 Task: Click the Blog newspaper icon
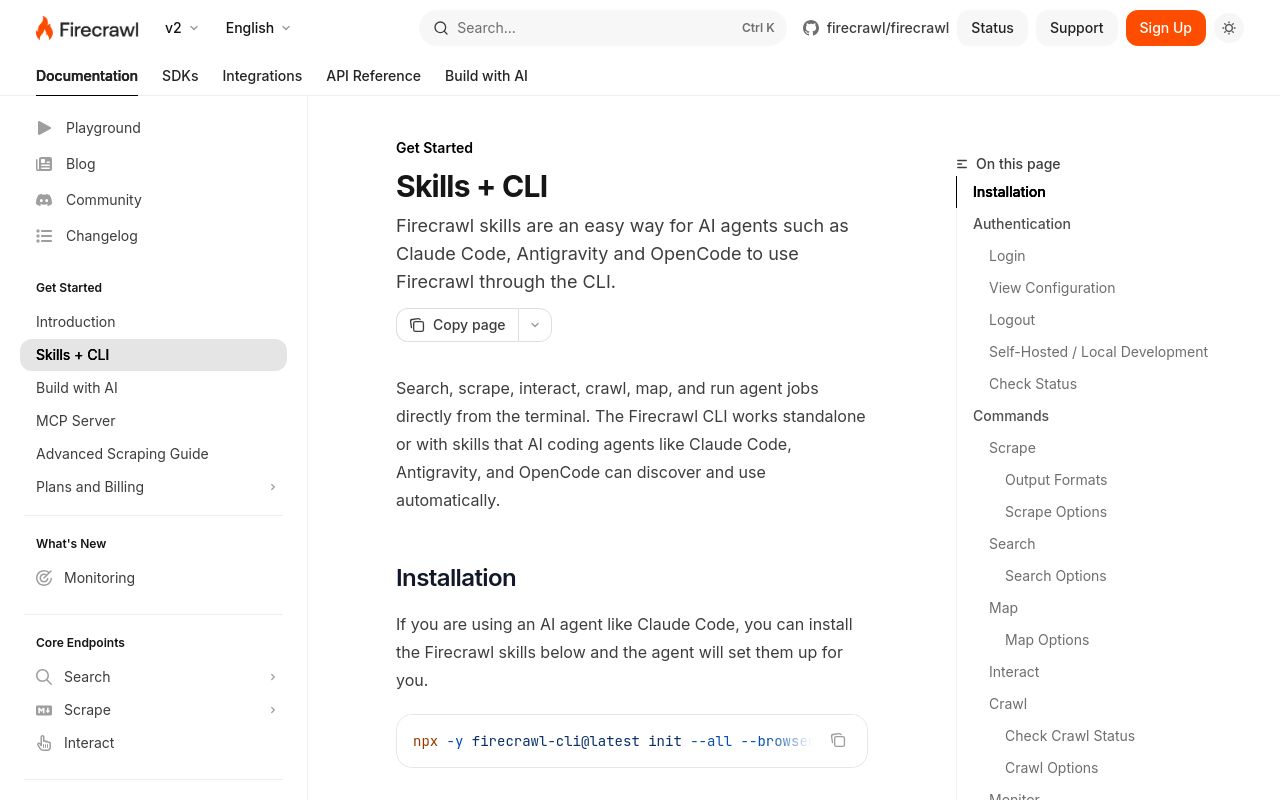[44, 164]
